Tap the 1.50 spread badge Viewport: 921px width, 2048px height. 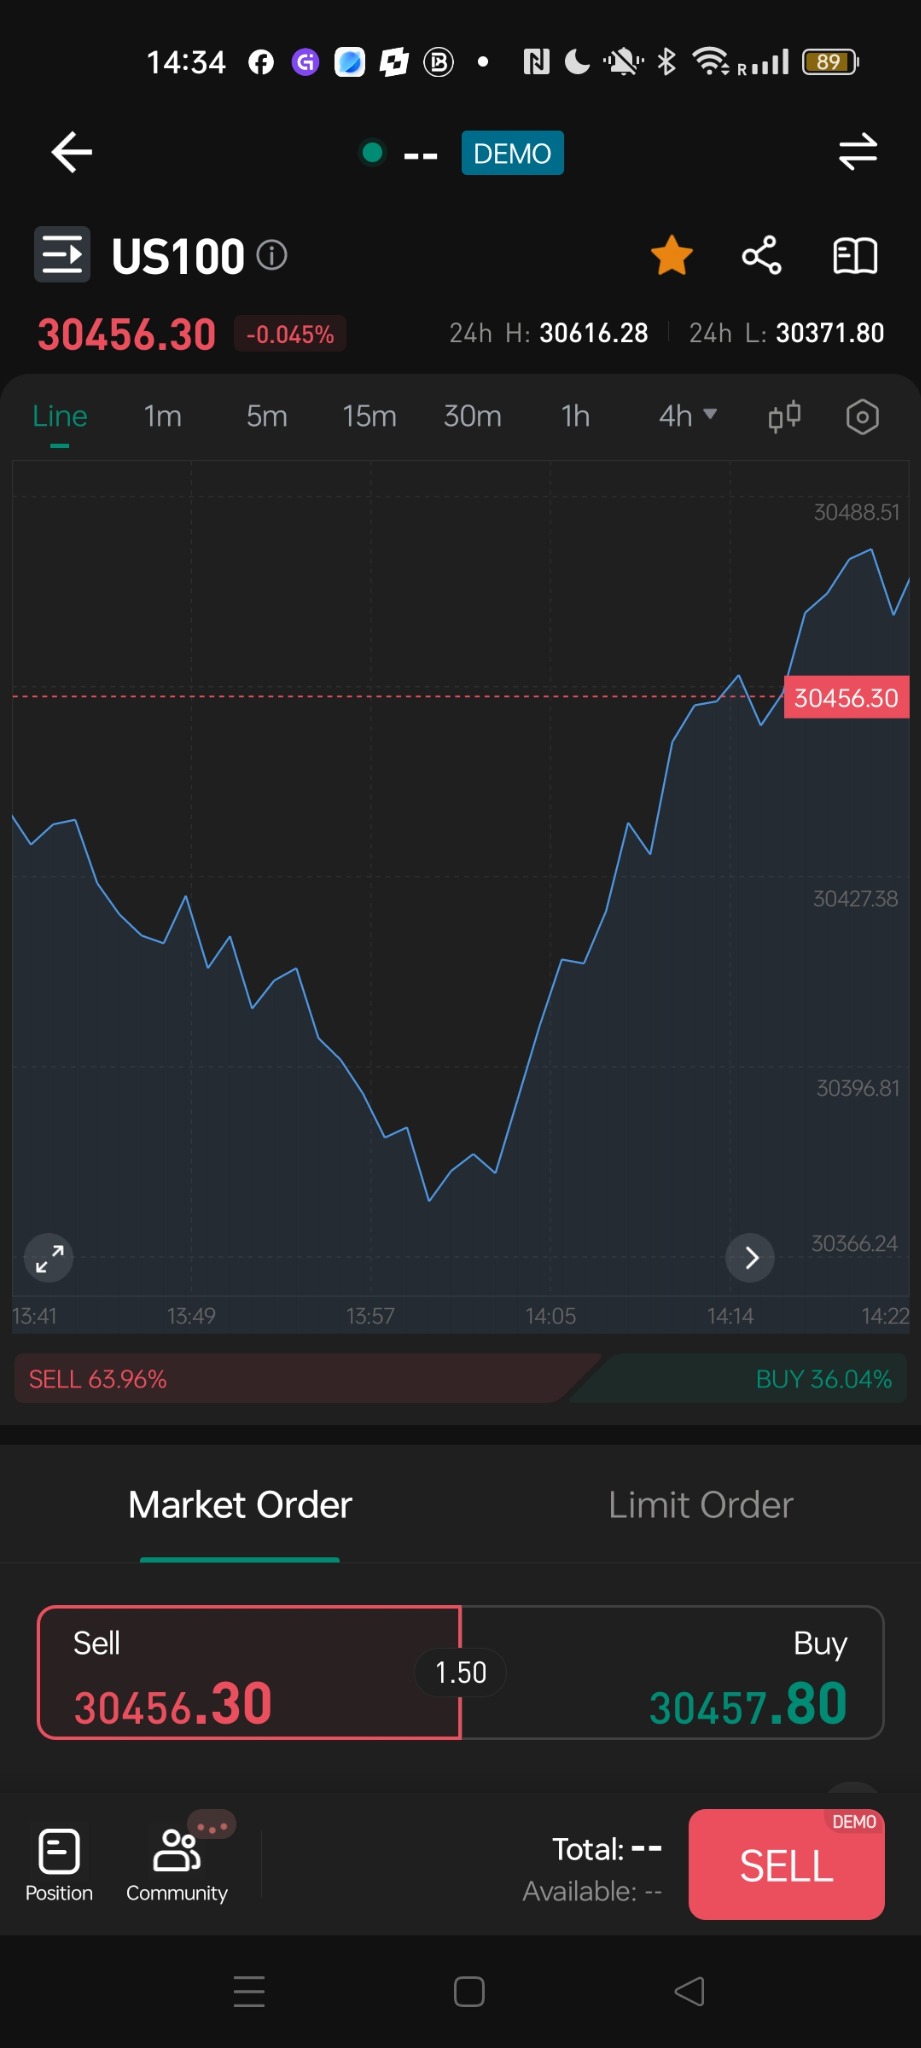[x=461, y=1672]
